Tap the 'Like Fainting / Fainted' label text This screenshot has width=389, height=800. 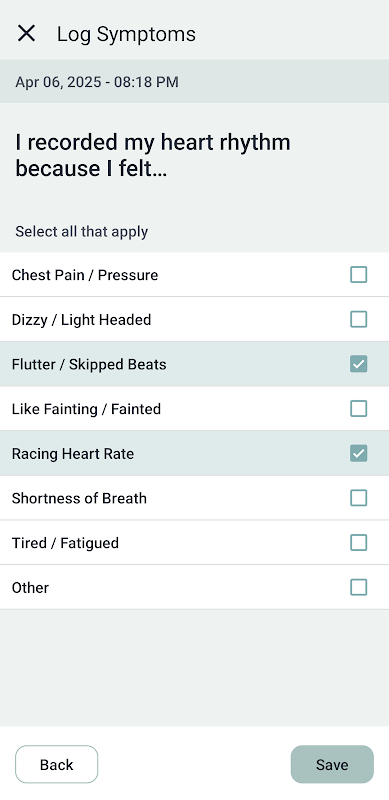[86, 409]
